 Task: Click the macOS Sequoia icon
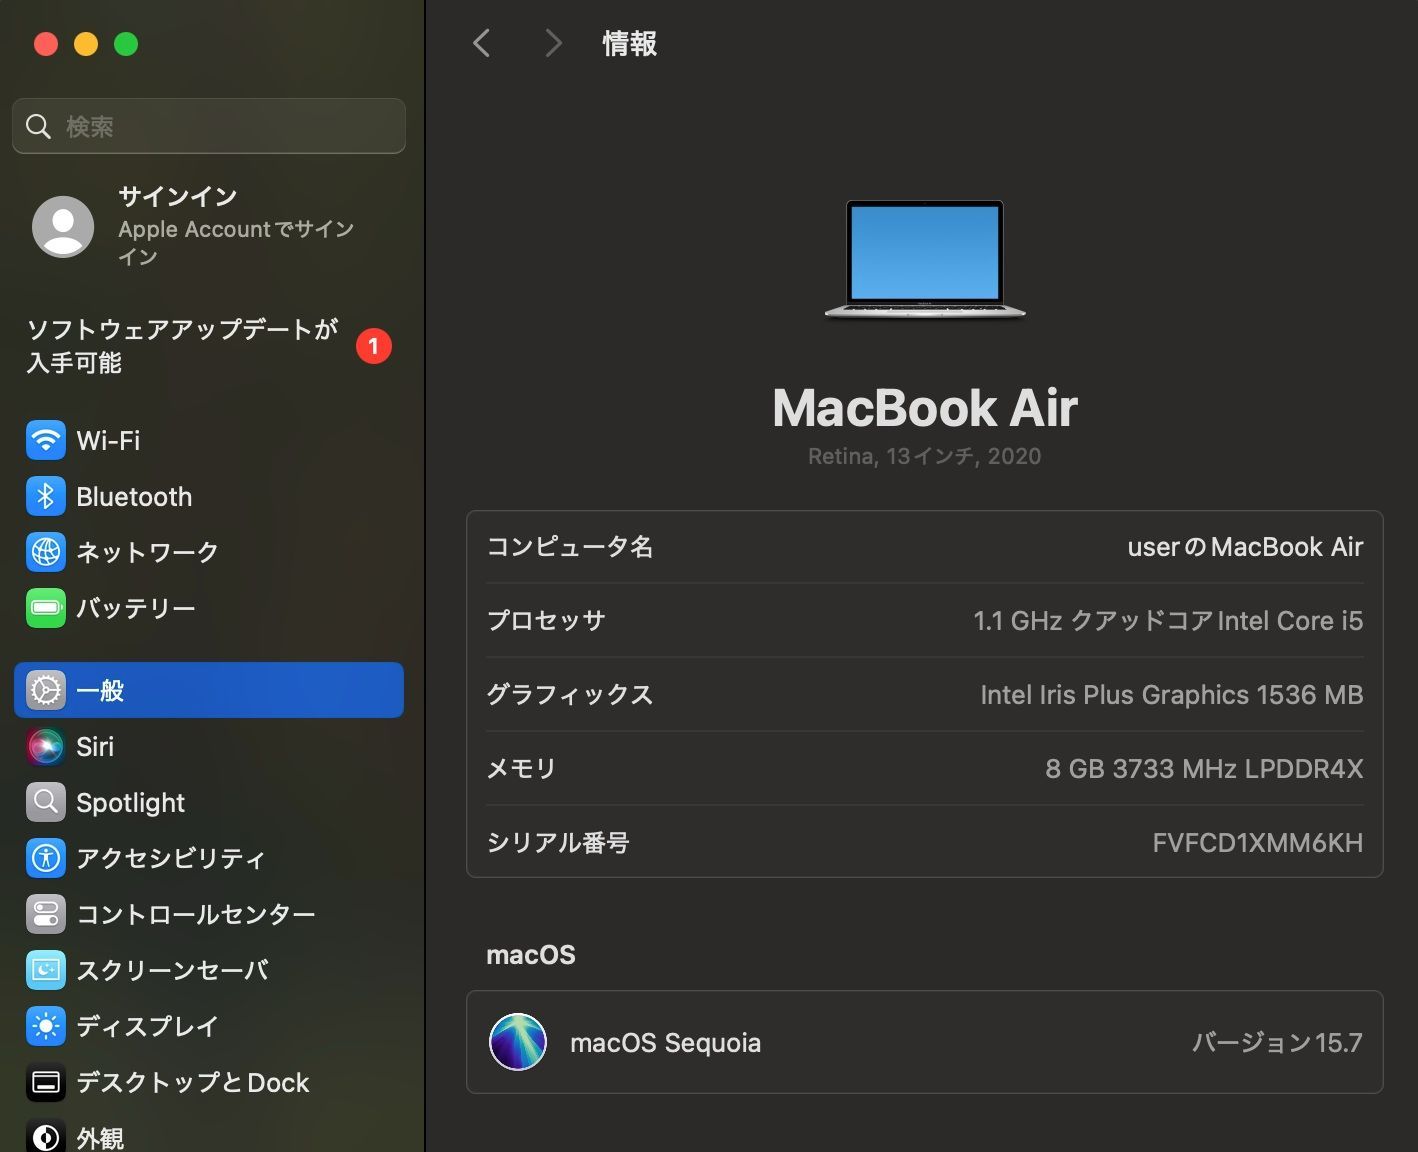[x=518, y=1042]
